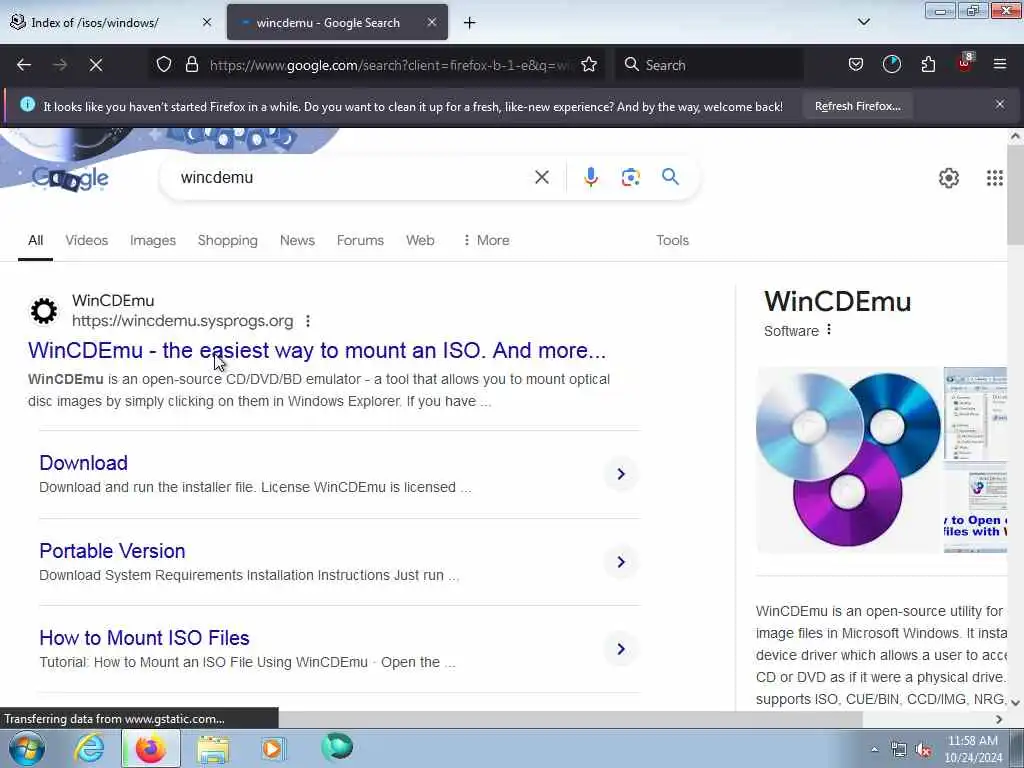Stop loading the page
Screen dimensions: 1024x768
tap(96, 65)
